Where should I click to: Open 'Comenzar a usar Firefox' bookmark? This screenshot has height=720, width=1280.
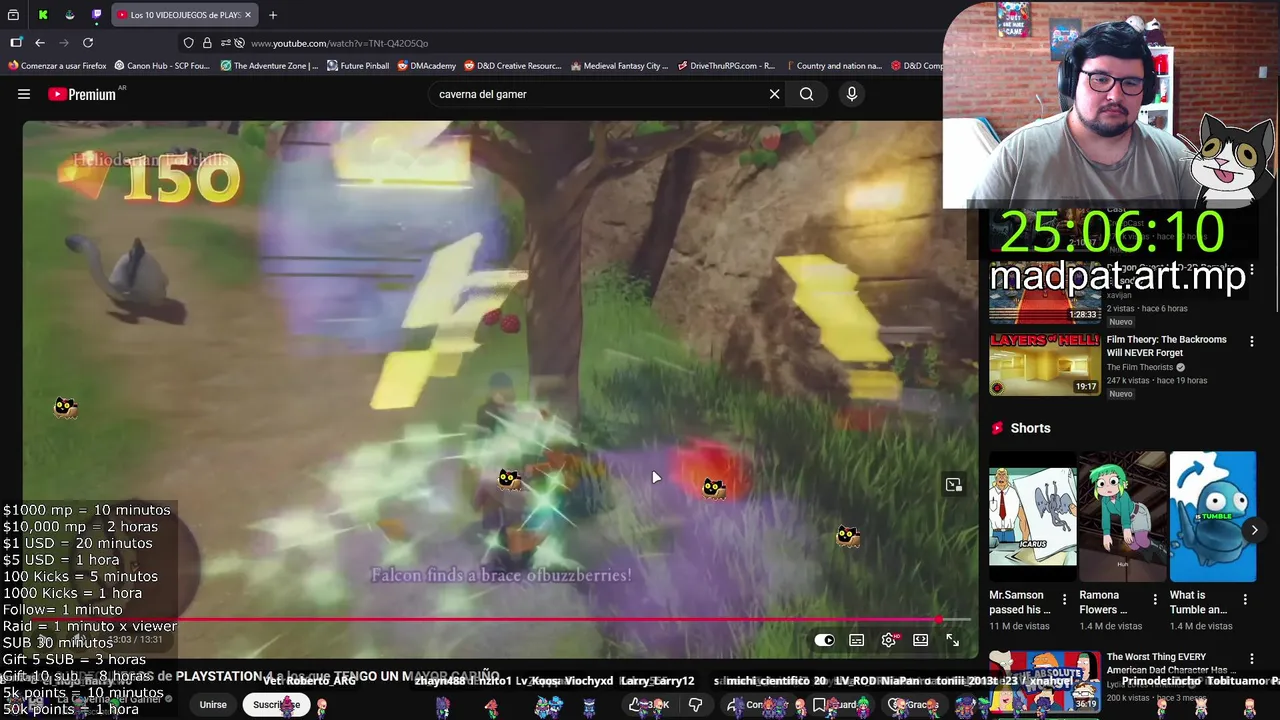tap(57, 66)
